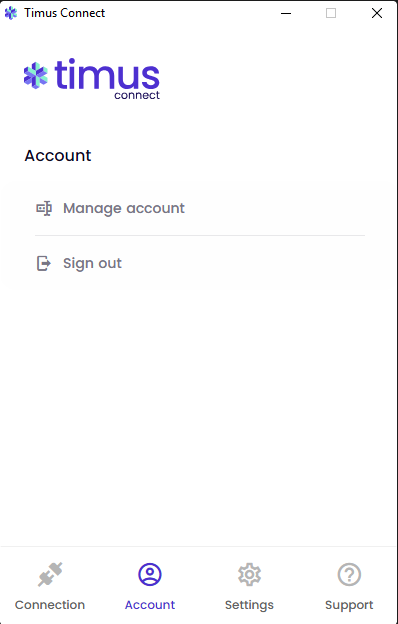Click the title bar Timus Connect app icon
Image resolution: width=398 pixels, height=624 pixels.
[11, 13]
